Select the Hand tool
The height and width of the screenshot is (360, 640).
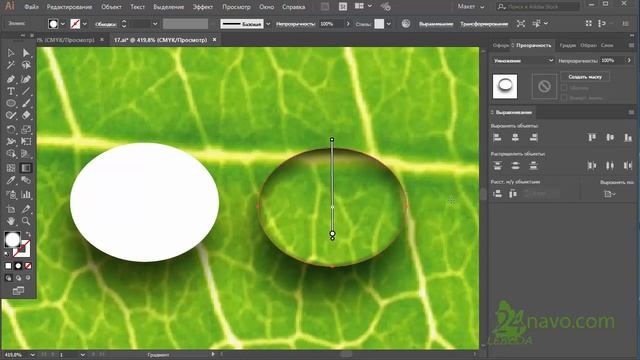point(11,221)
